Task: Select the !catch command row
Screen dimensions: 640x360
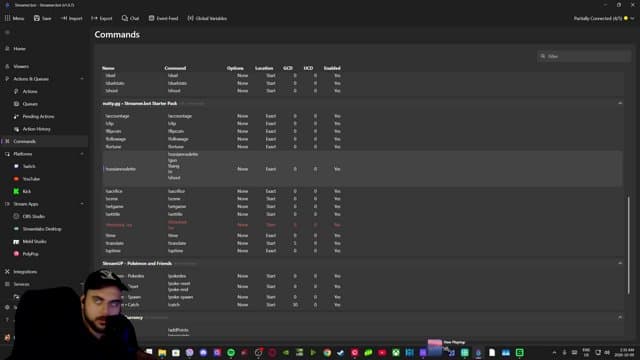Action: click(x=362, y=304)
